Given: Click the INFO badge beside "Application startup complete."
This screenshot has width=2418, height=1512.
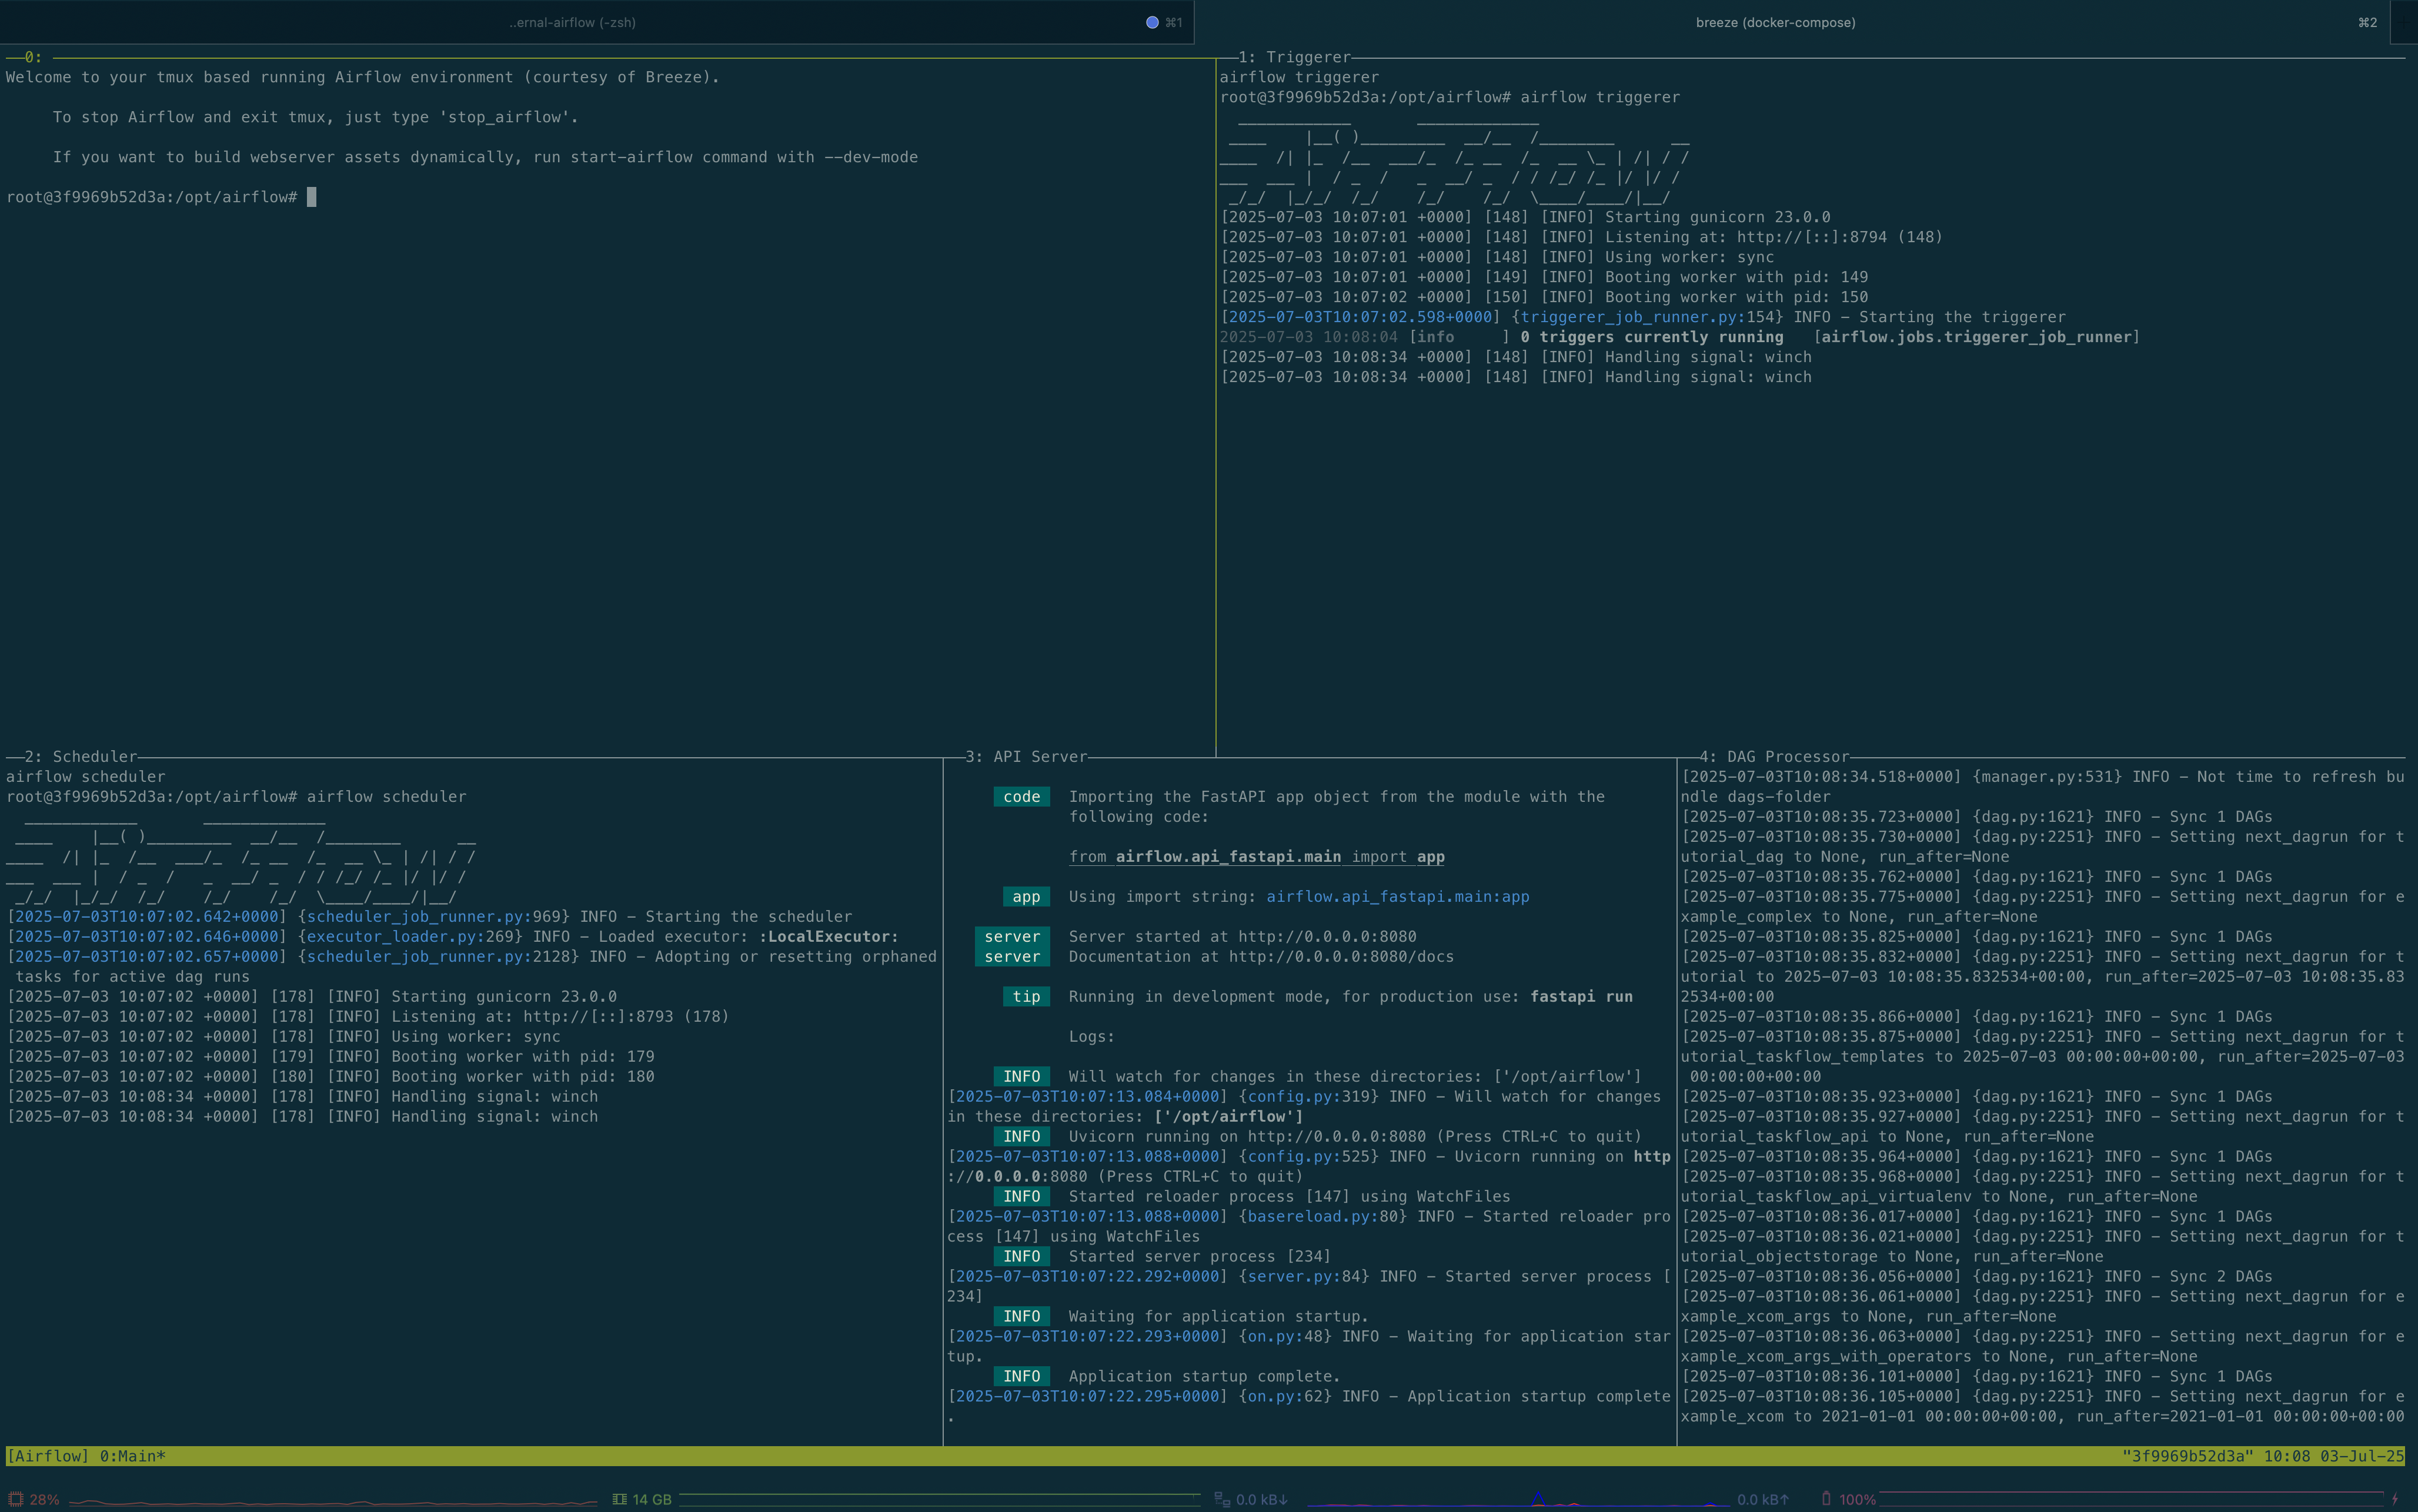Looking at the screenshot, I should tap(1021, 1376).
